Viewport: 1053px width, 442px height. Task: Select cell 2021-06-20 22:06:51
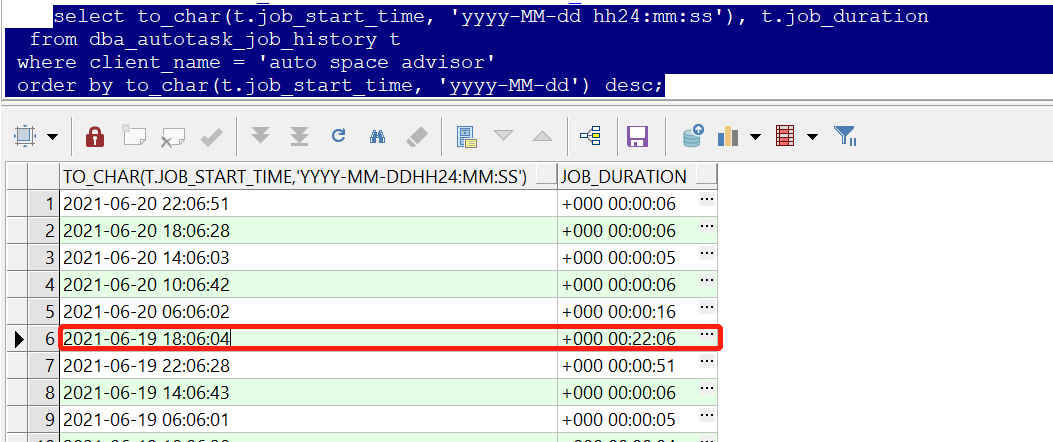308,204
